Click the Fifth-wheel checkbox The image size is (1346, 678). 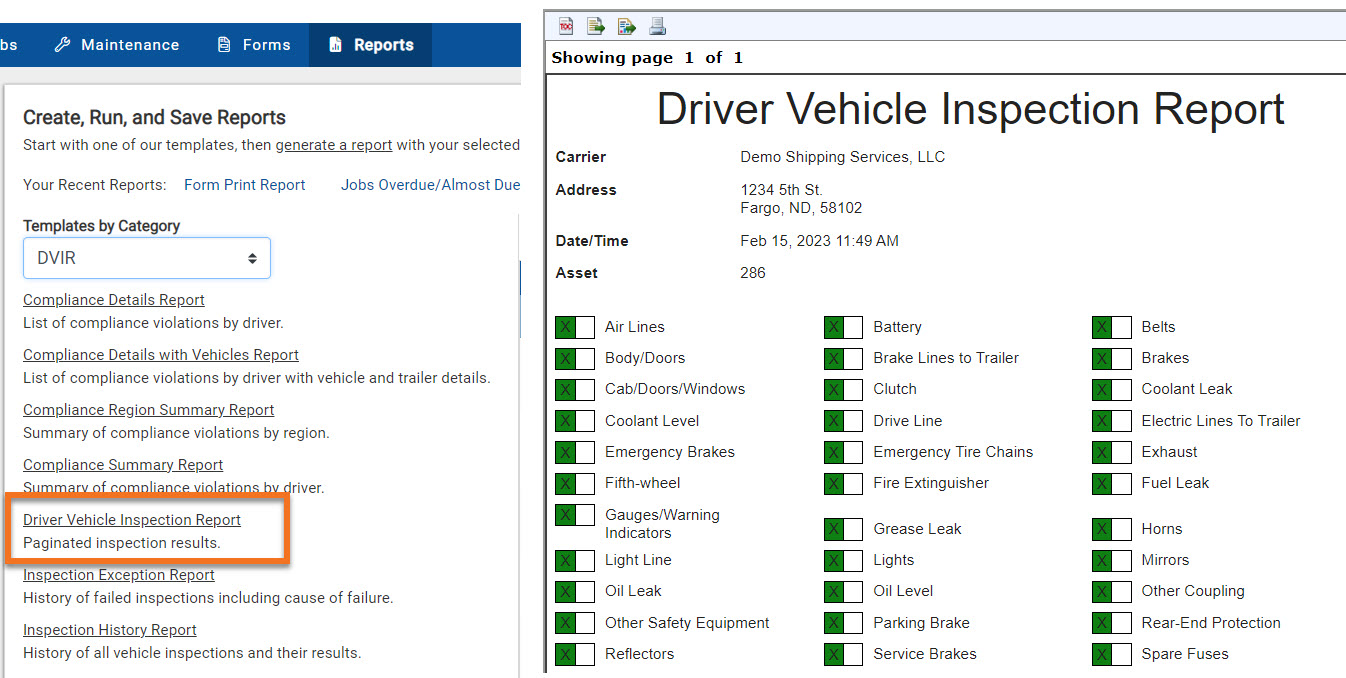click(x=575, y=483)
